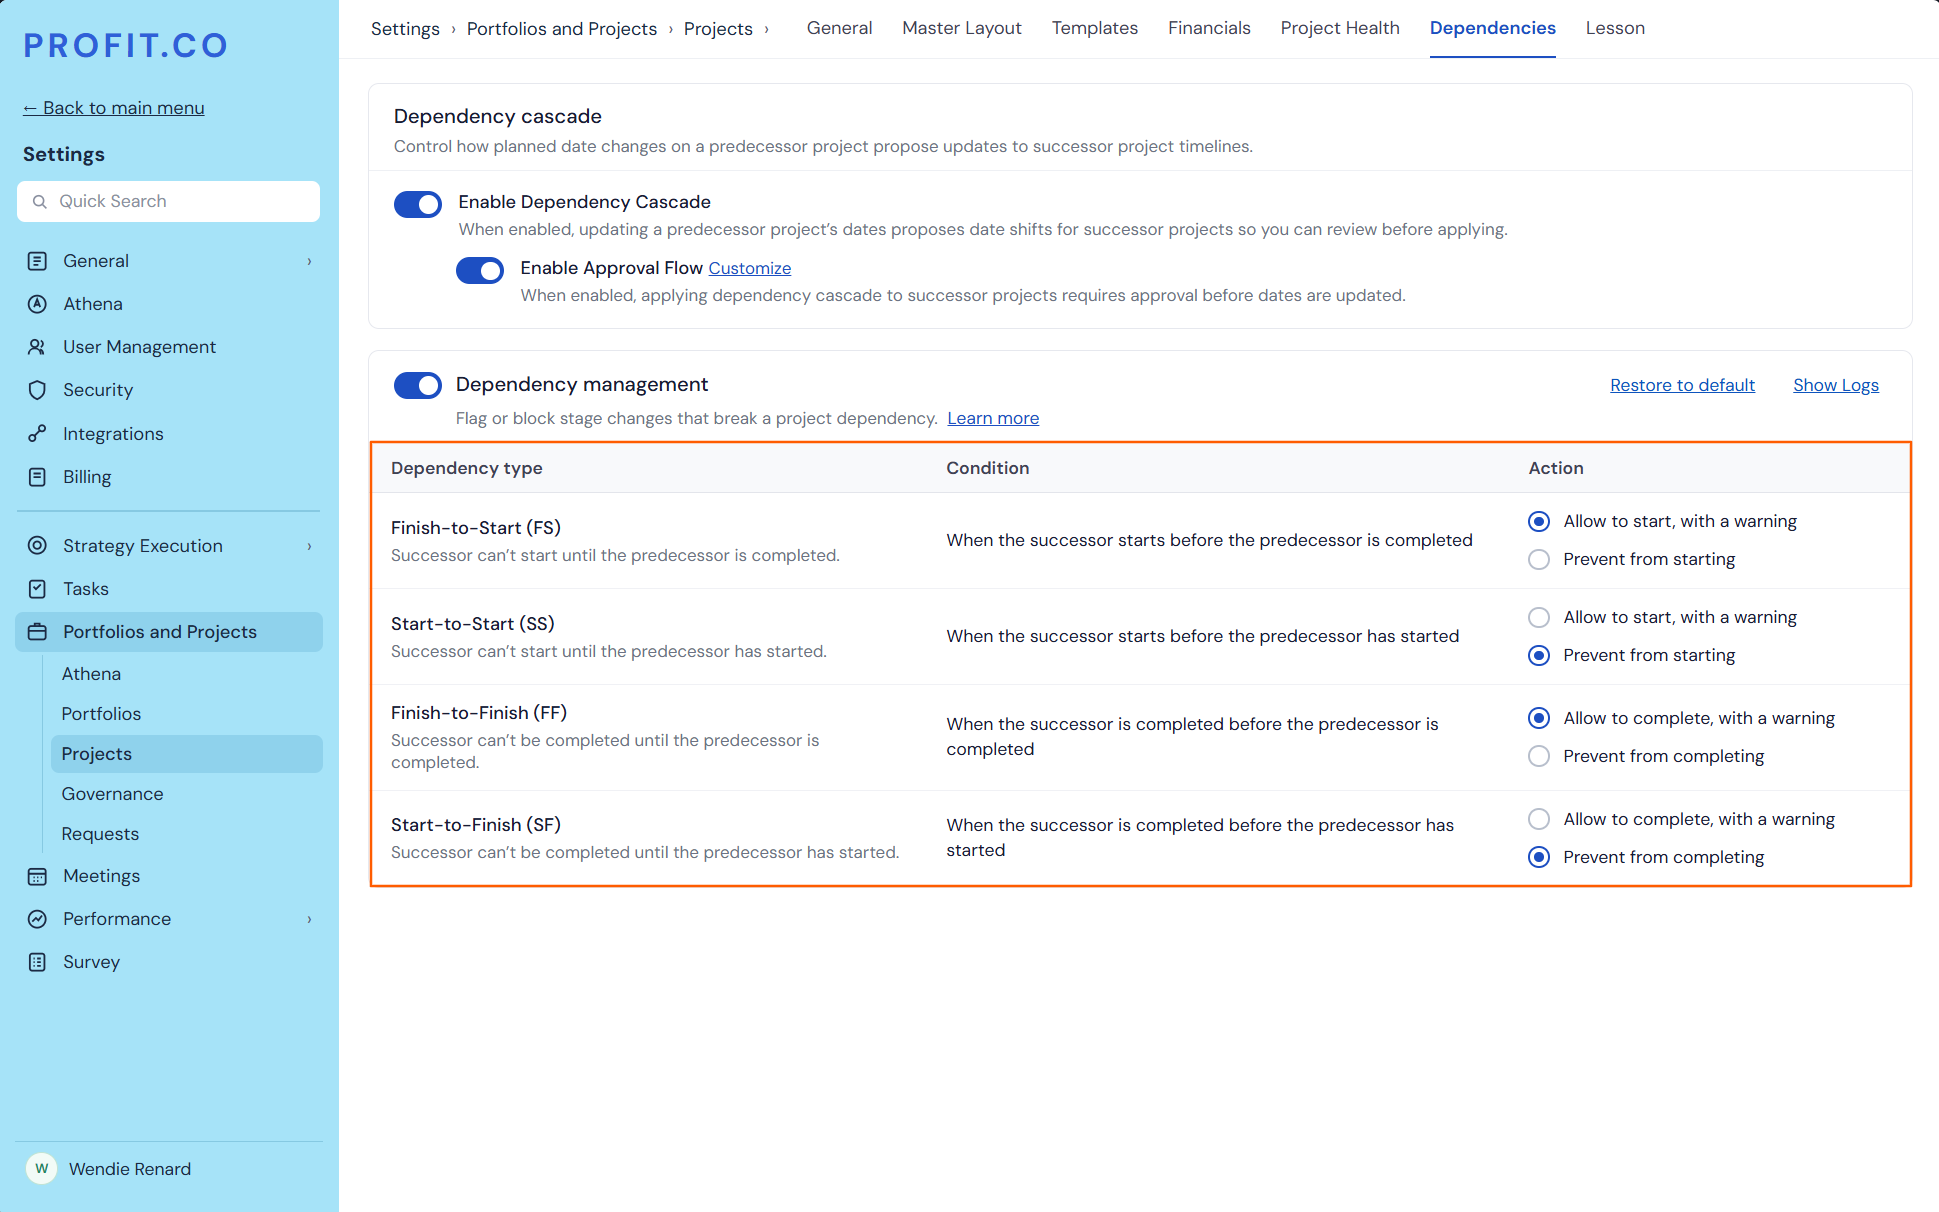Open the Master Layout tab
The height and width of the screenshot is (1212, 1939).
pyautogui.click(x=962, y=28)
